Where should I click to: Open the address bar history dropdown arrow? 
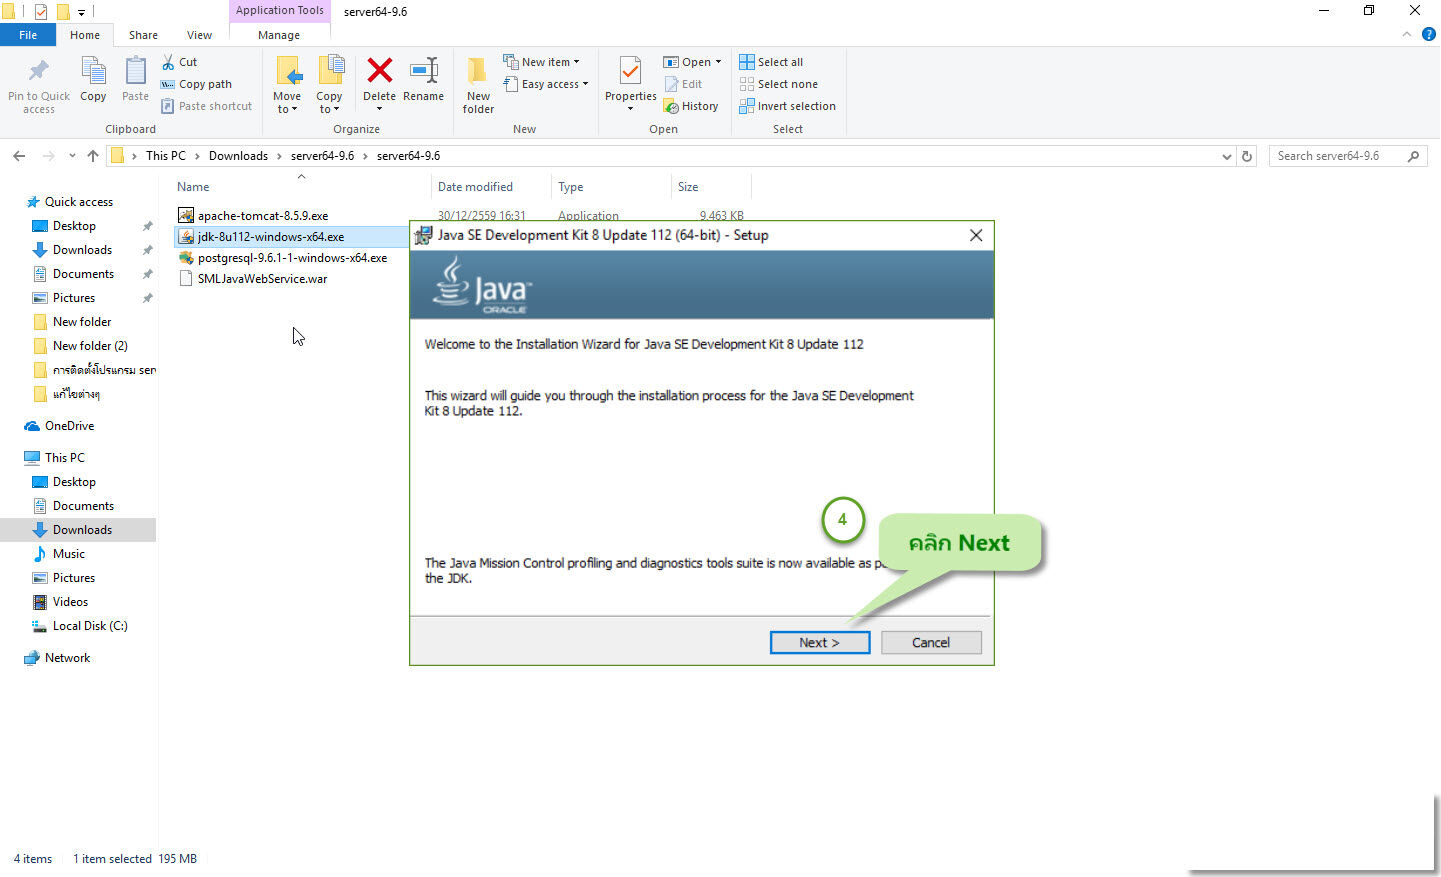[1227, 155]
